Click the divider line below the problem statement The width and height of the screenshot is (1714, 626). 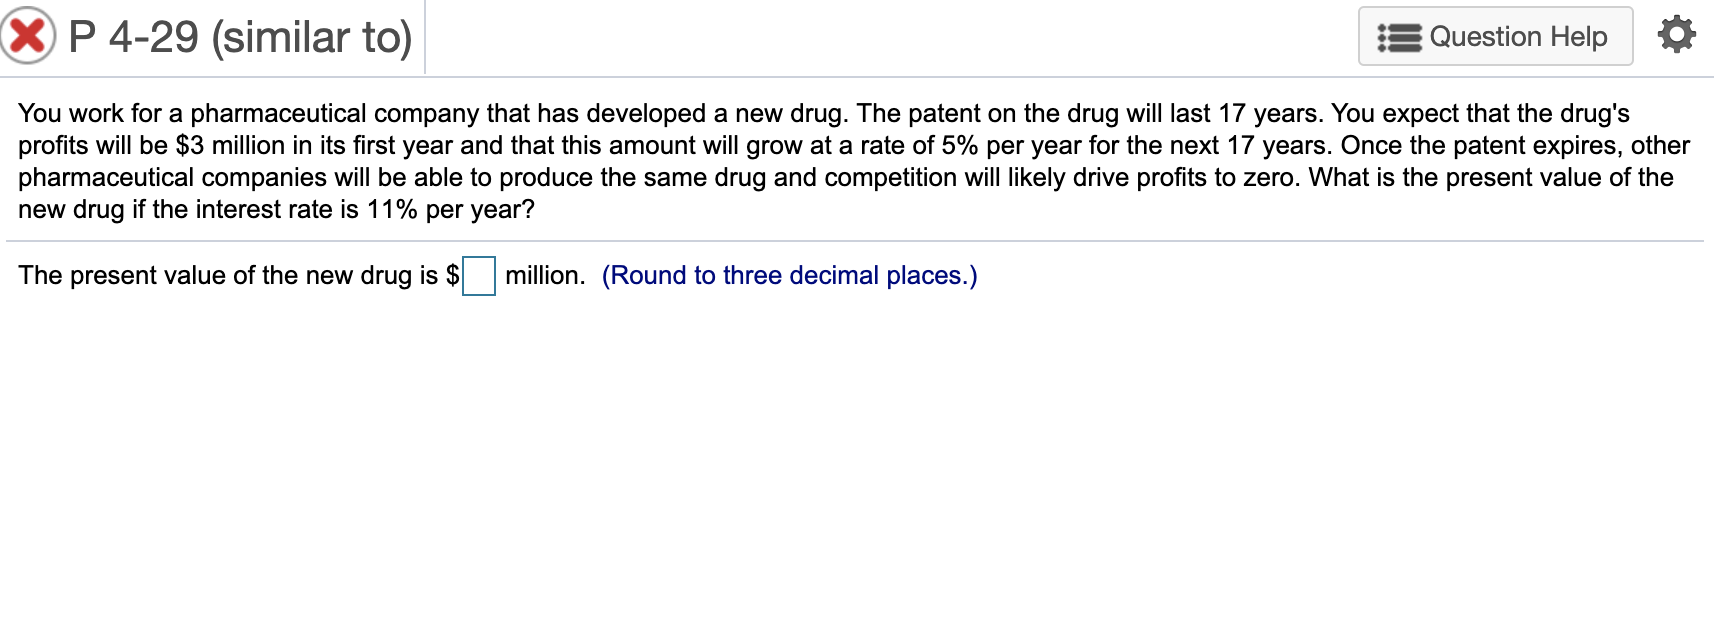point(856,239)
